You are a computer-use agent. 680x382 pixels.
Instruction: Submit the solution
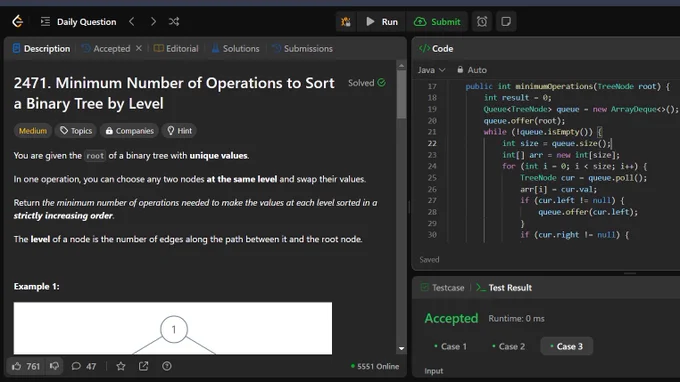point(437,22)
